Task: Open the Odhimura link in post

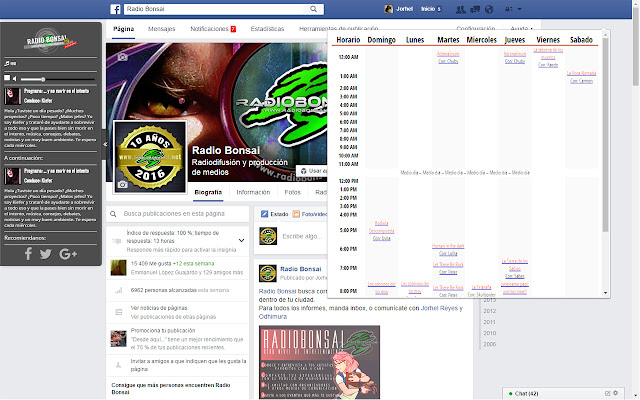Action: pos(273,316)
